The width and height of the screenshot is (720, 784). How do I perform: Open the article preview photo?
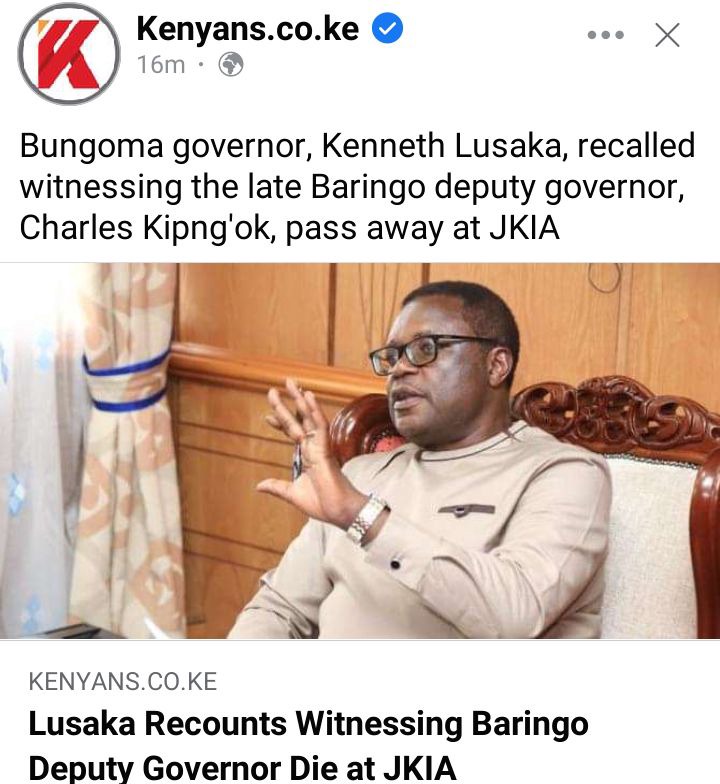pyautogui.click(x=360, y=450)
